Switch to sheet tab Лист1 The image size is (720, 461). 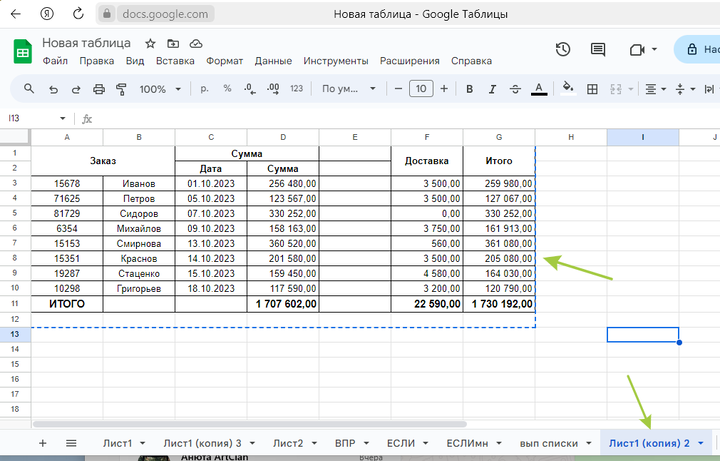[117, 443]
